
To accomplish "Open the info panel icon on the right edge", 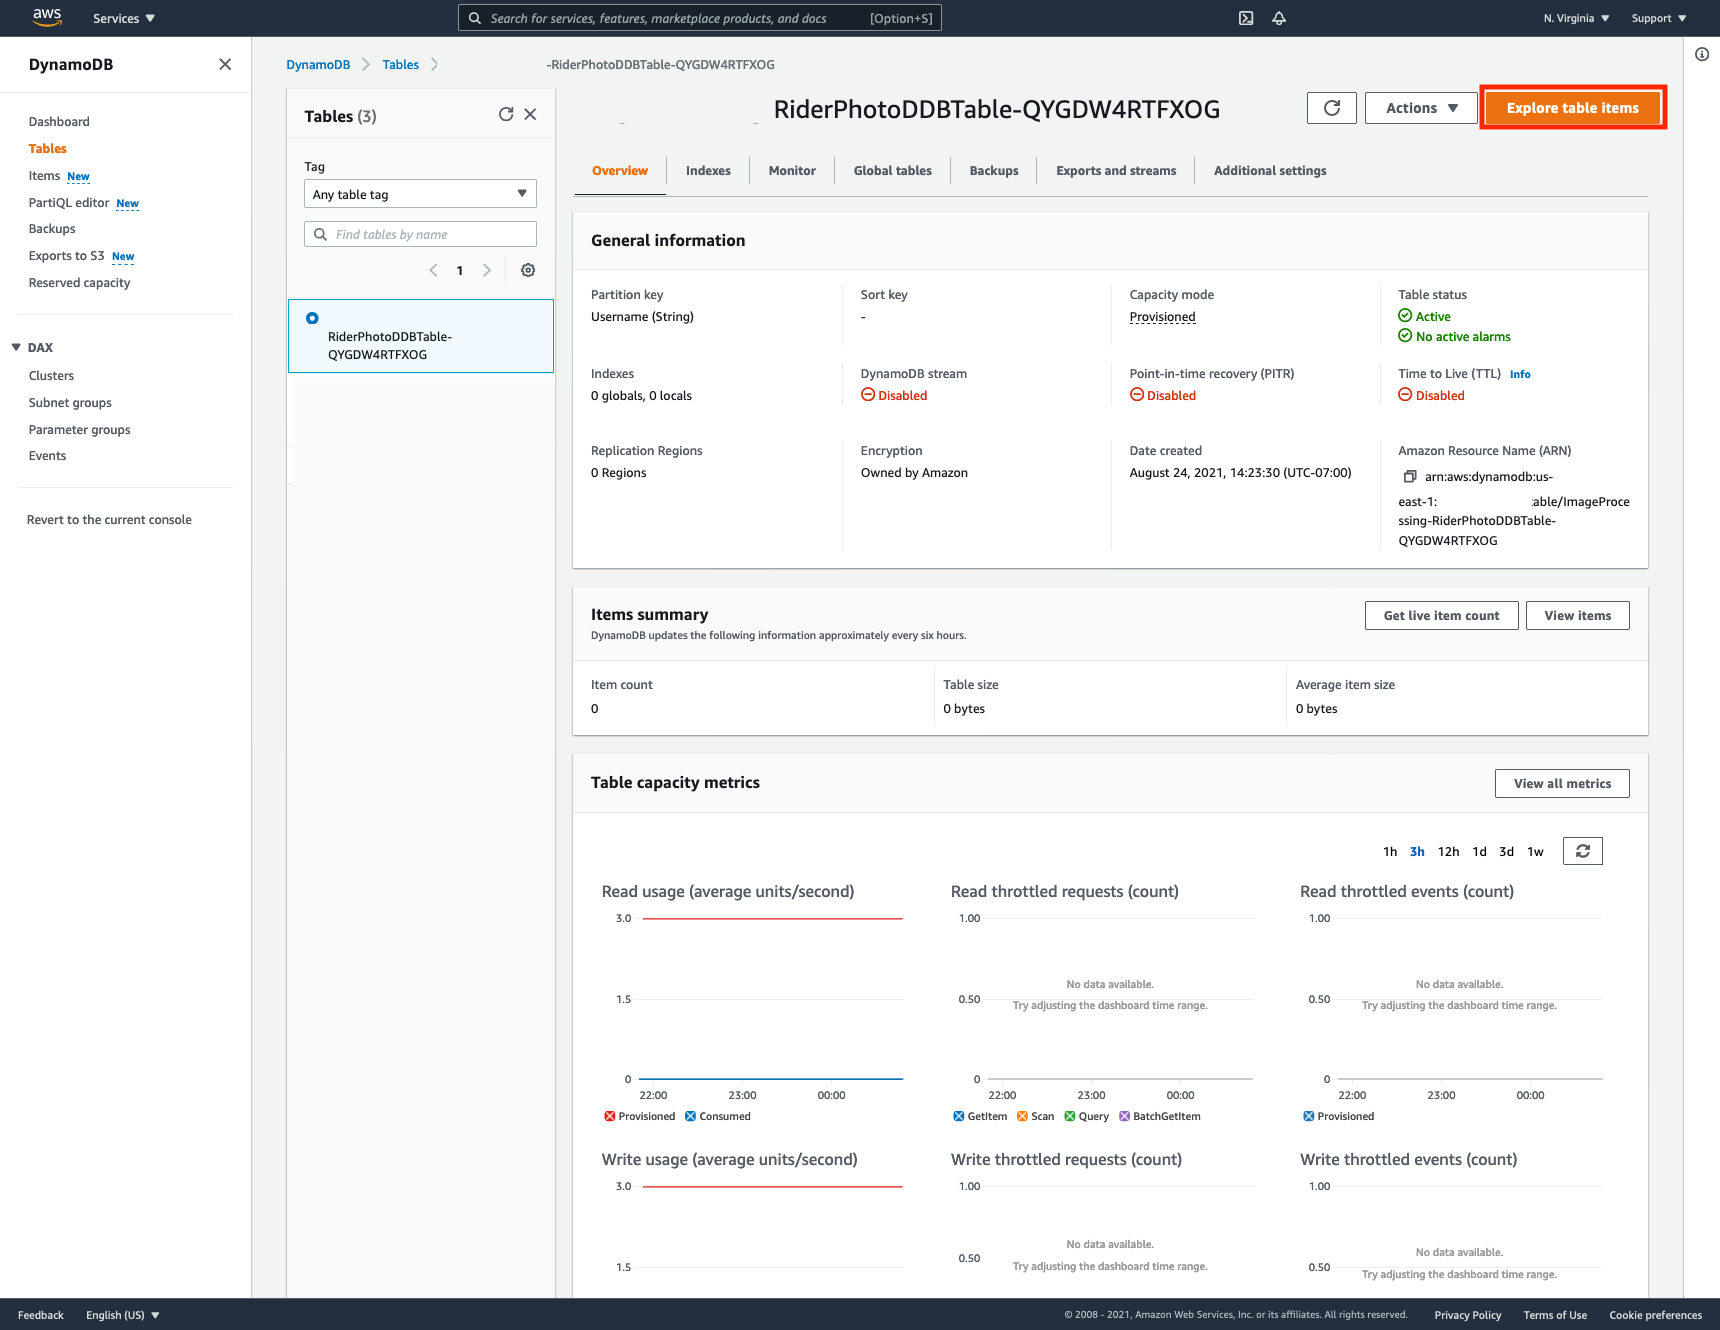I will [x=1702, y=54].
